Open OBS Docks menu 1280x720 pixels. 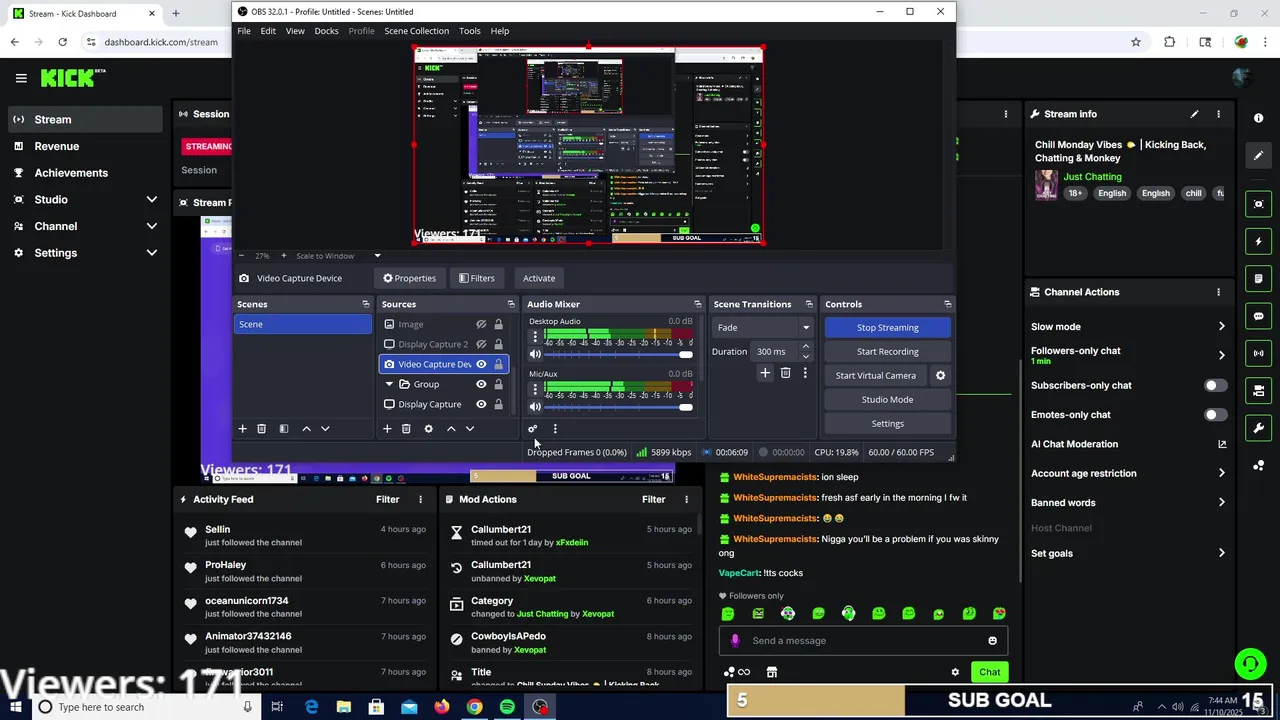(326, 31)
